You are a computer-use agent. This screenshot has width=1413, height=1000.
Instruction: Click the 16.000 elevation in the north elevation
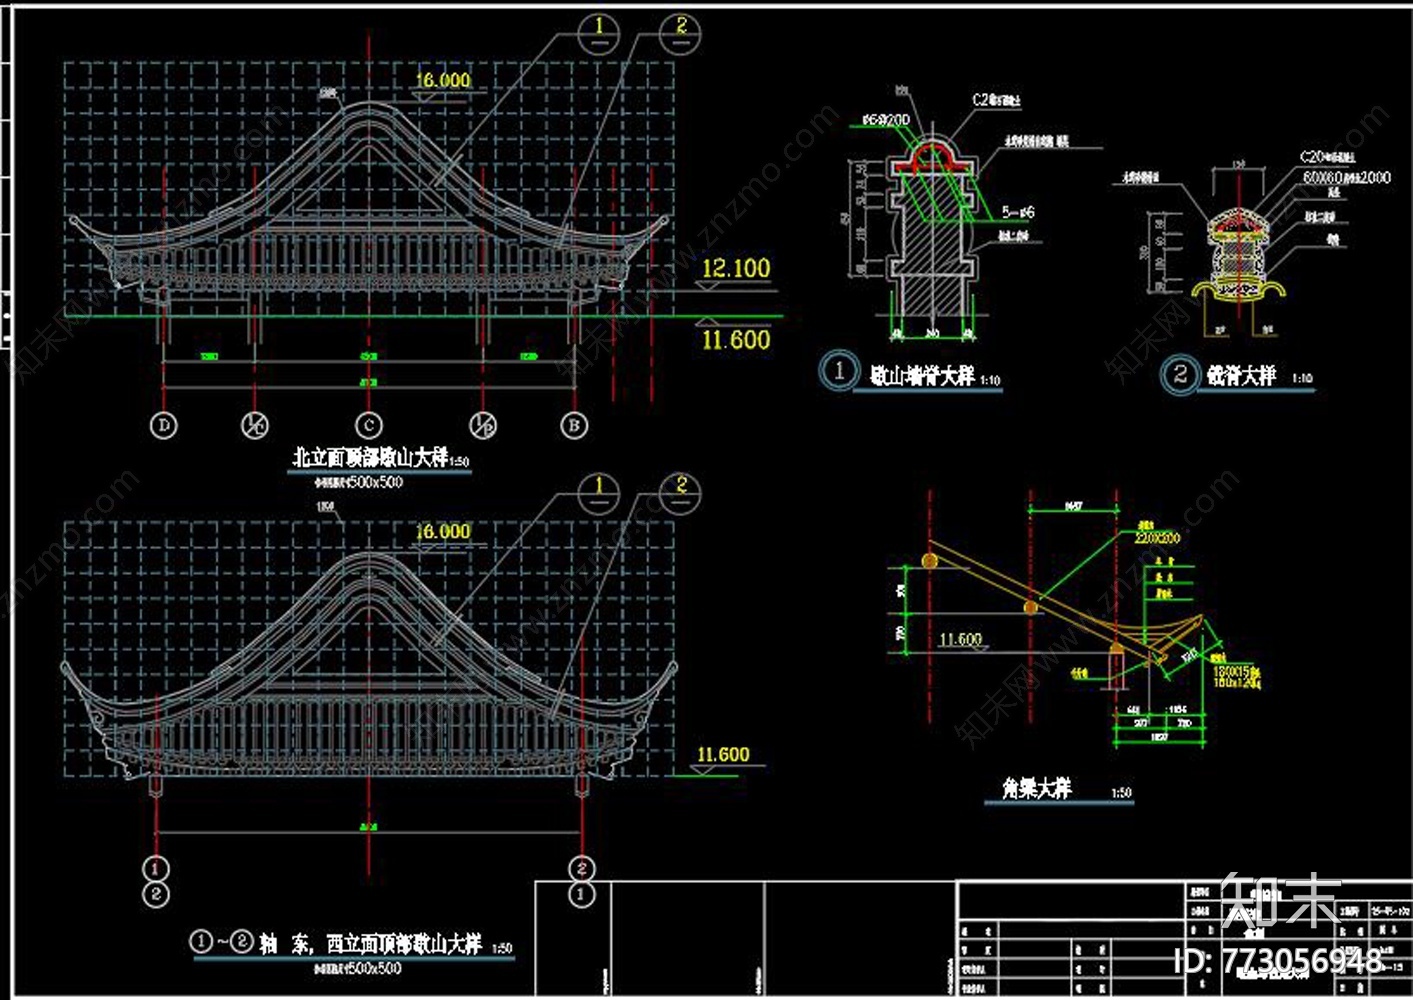pos(443,80)
